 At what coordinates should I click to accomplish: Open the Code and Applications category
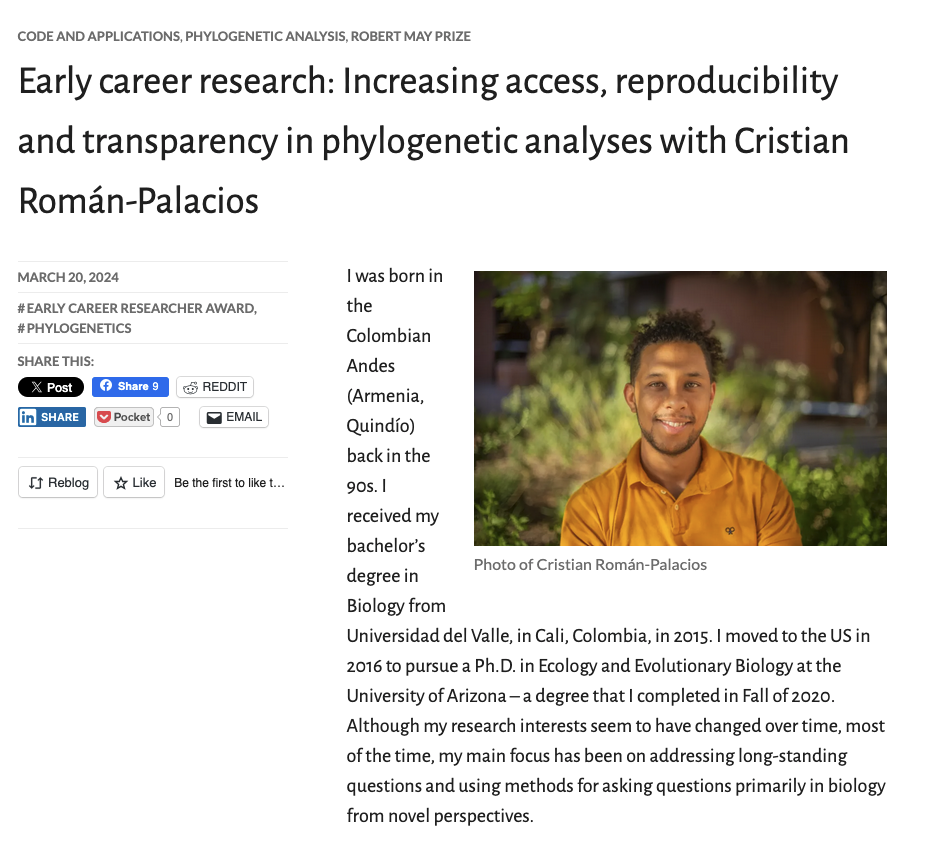[99, 36]
